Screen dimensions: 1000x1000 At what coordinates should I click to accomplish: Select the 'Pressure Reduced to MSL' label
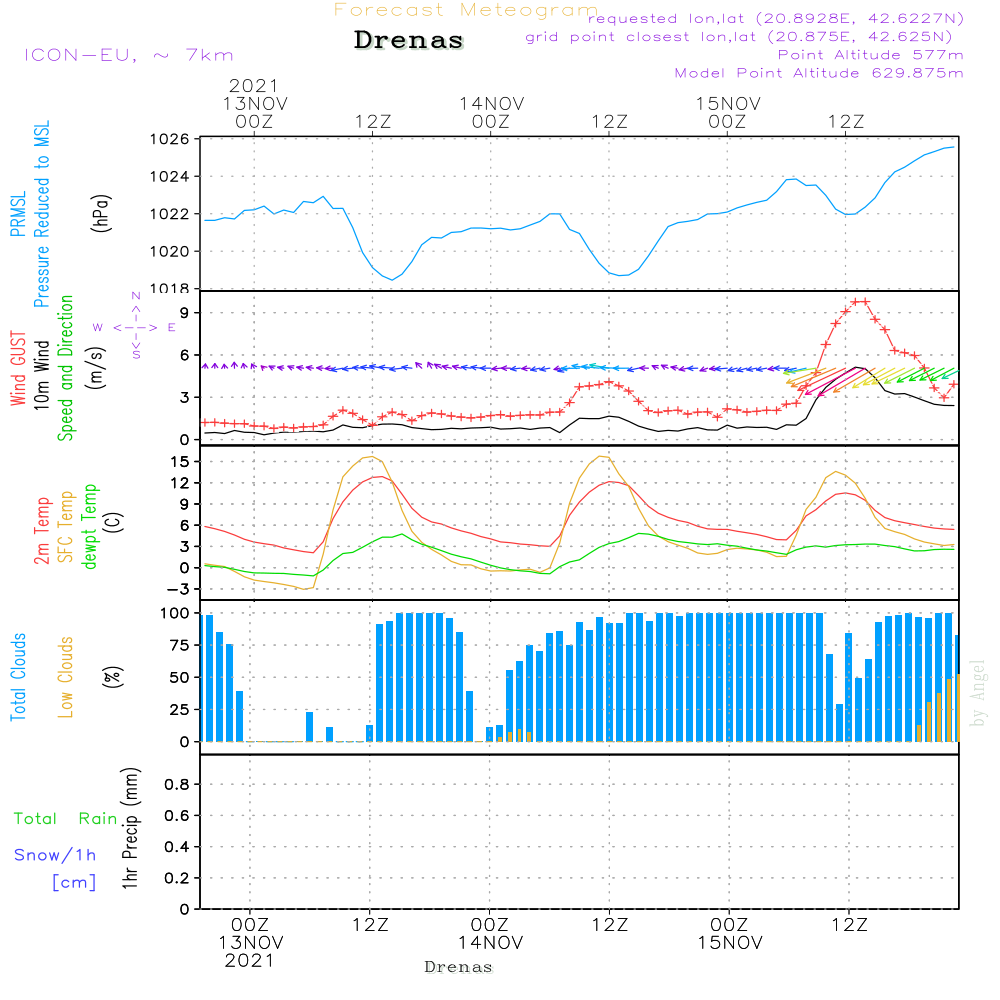[x=41, y=214]
